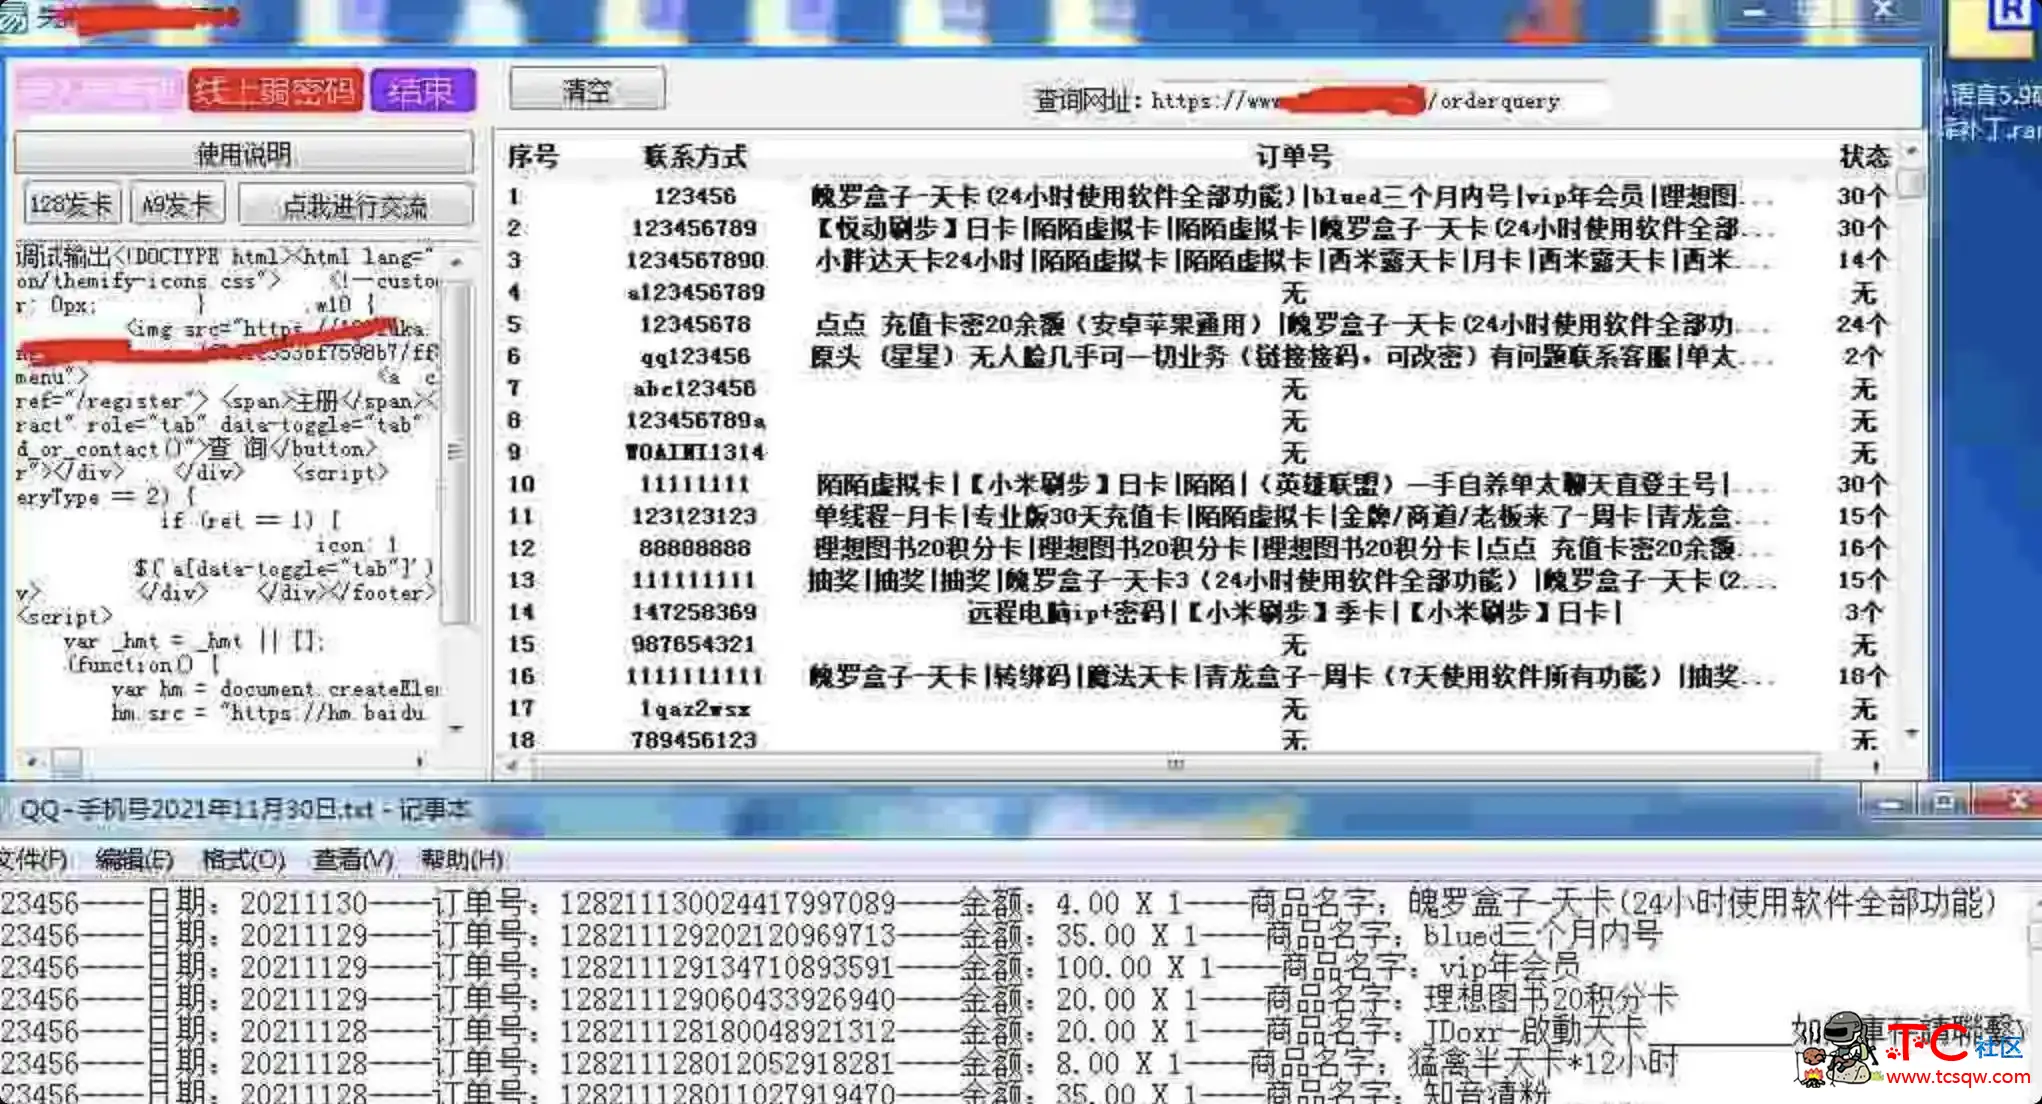Click debug output horizontal scrollbar thumb
The width and height of the screenshot is (2042, 1104).
pyautogui.click(x=66, y=762)
